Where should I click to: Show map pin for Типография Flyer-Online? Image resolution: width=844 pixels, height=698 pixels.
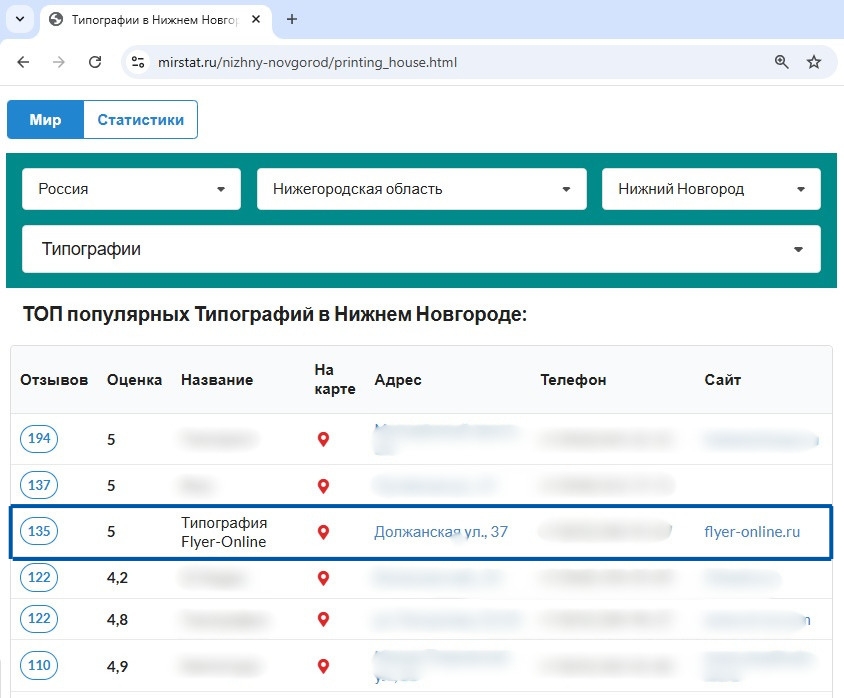[323, 532]
